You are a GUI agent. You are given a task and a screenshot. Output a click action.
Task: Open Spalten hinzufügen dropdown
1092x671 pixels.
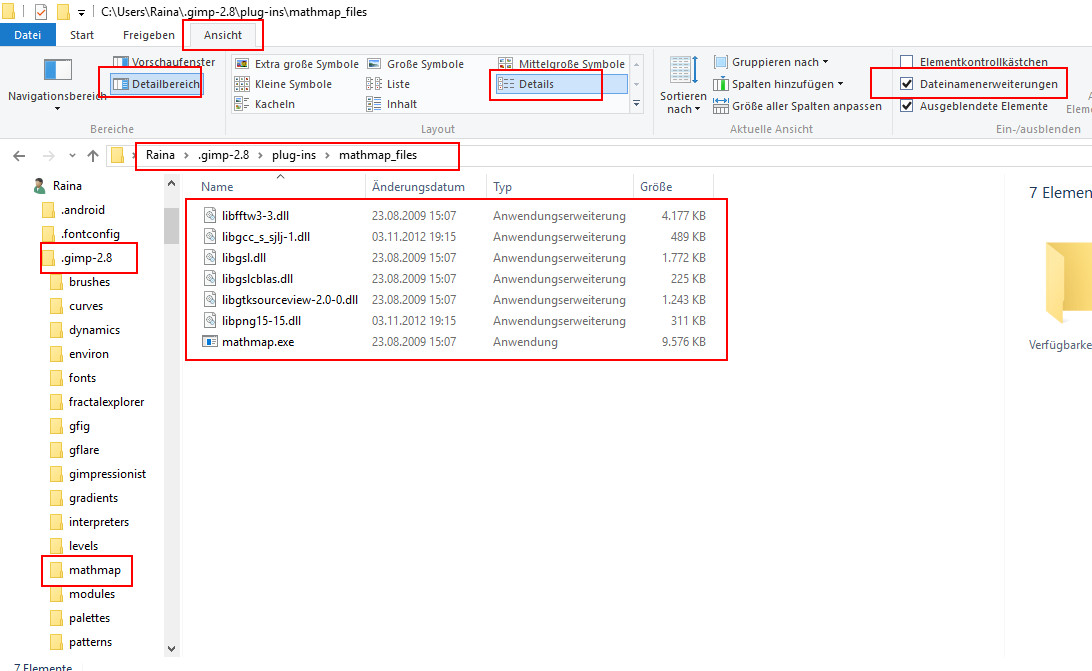pyautogui.click(x=778, y=84)
